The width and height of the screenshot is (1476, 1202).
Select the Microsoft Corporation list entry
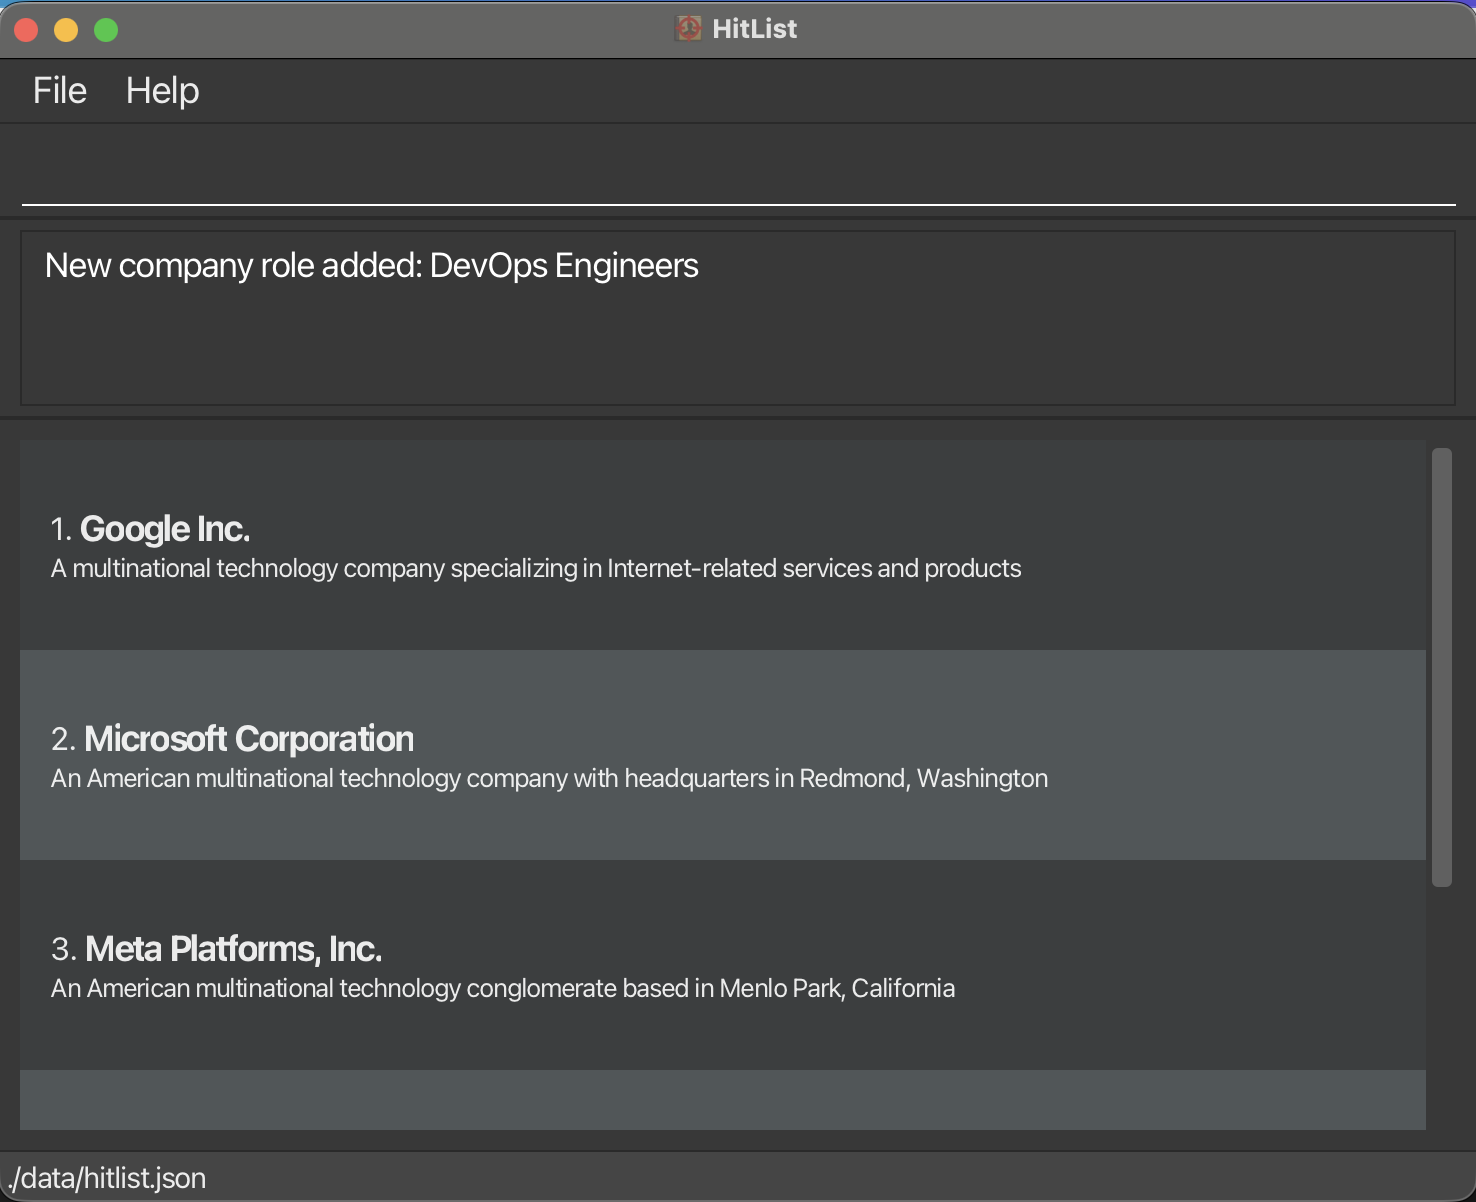700,755
